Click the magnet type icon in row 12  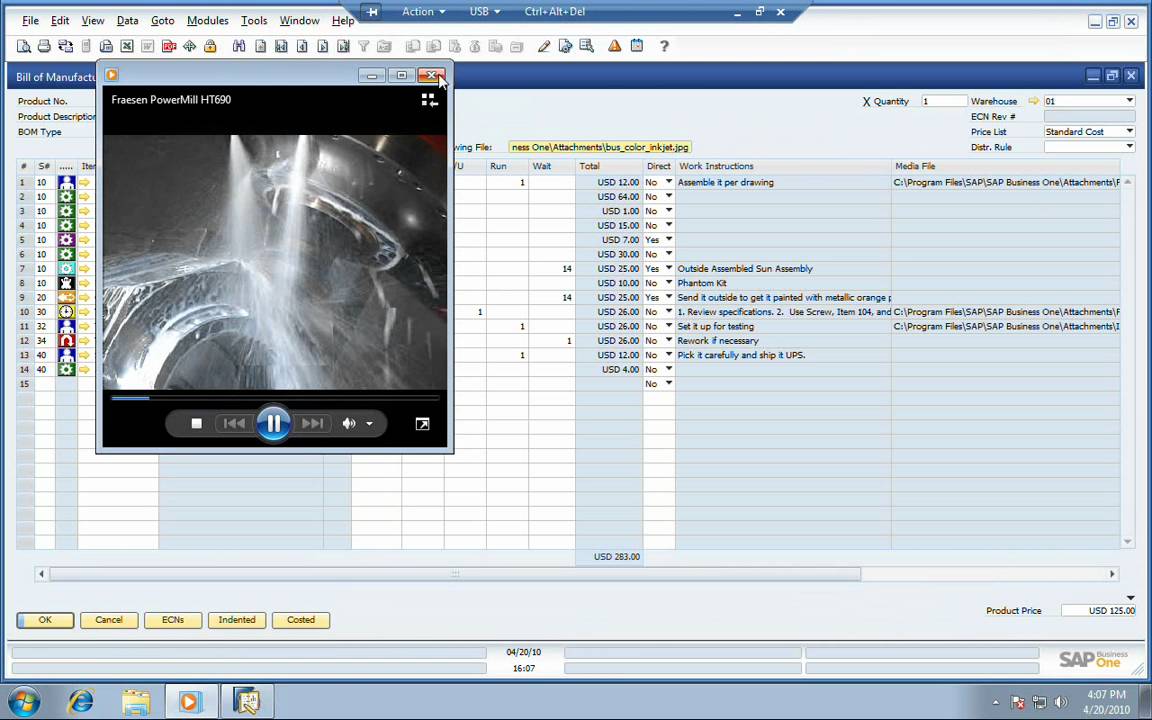point(66,341)
